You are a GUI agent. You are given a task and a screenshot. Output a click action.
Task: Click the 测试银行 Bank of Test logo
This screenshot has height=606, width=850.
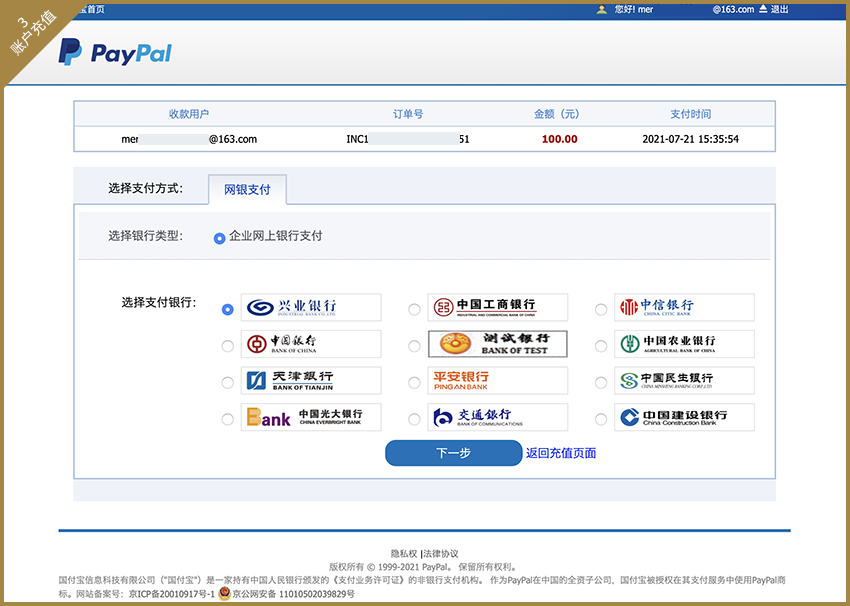click(498, 344)
